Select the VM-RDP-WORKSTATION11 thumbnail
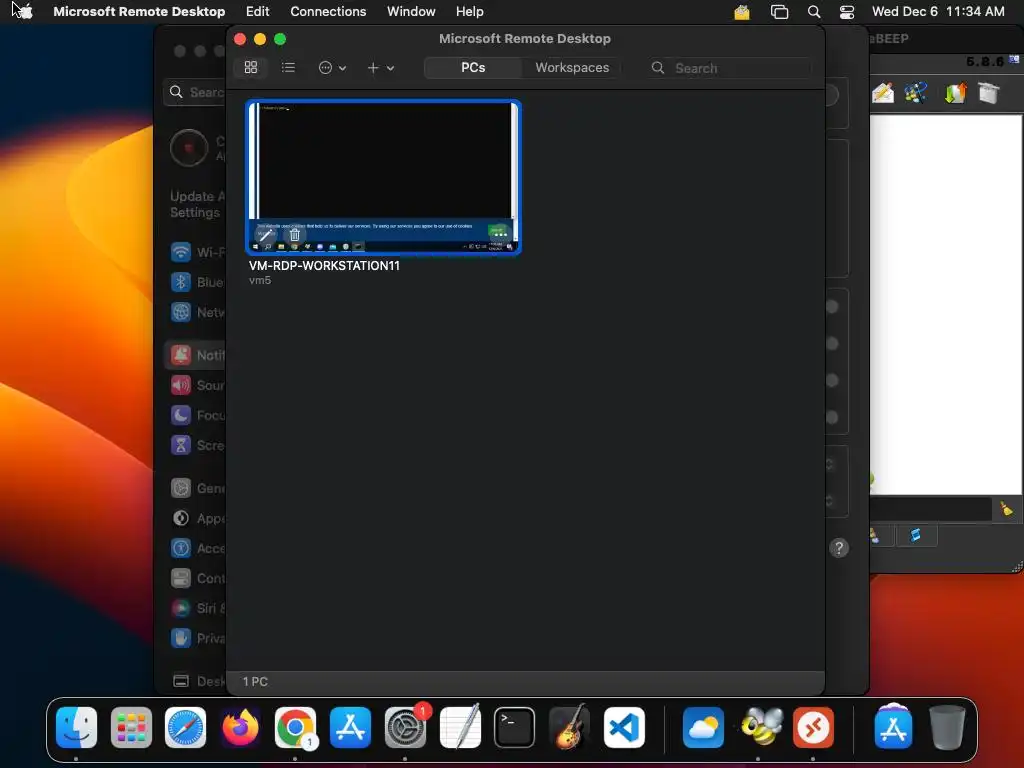The width and height of the screenshot is (1024, 768). (383, 177)
